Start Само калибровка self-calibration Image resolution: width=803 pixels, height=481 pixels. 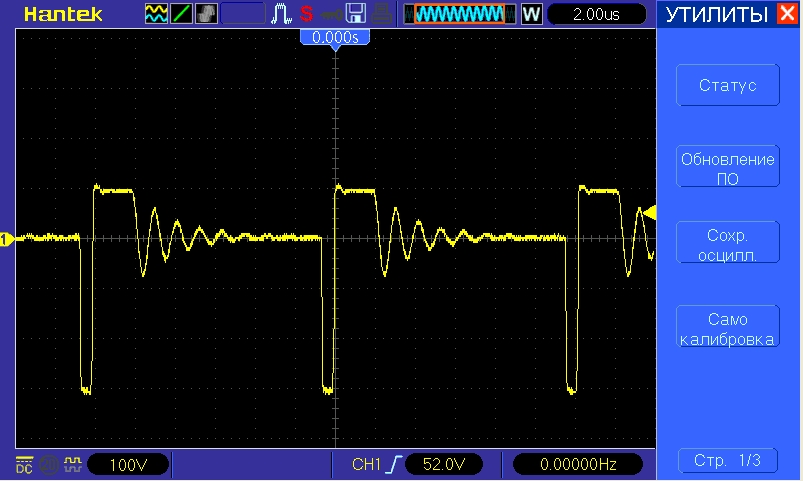727,328
